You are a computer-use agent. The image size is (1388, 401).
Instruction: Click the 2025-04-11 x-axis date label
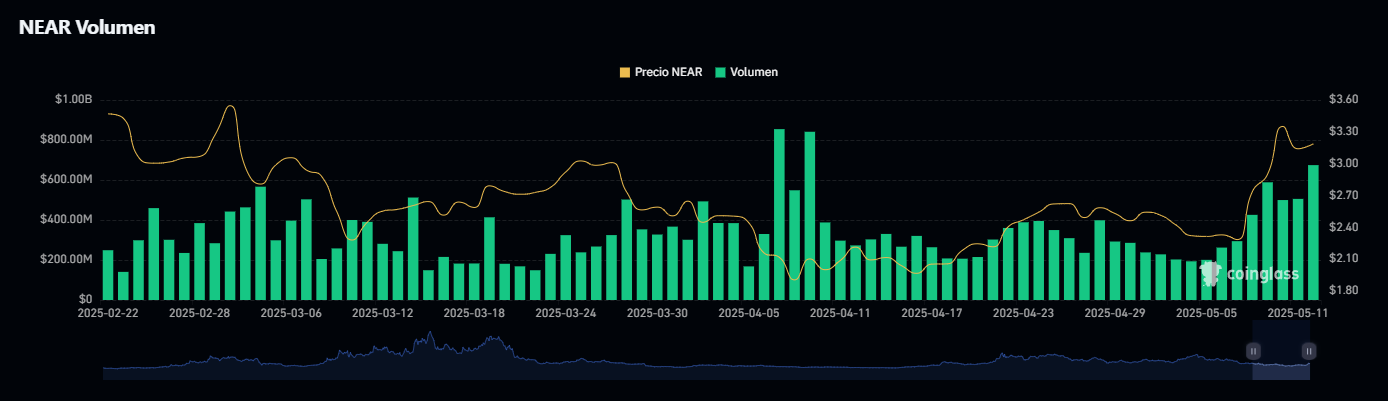pyautogui.click(x=840, y=313)
